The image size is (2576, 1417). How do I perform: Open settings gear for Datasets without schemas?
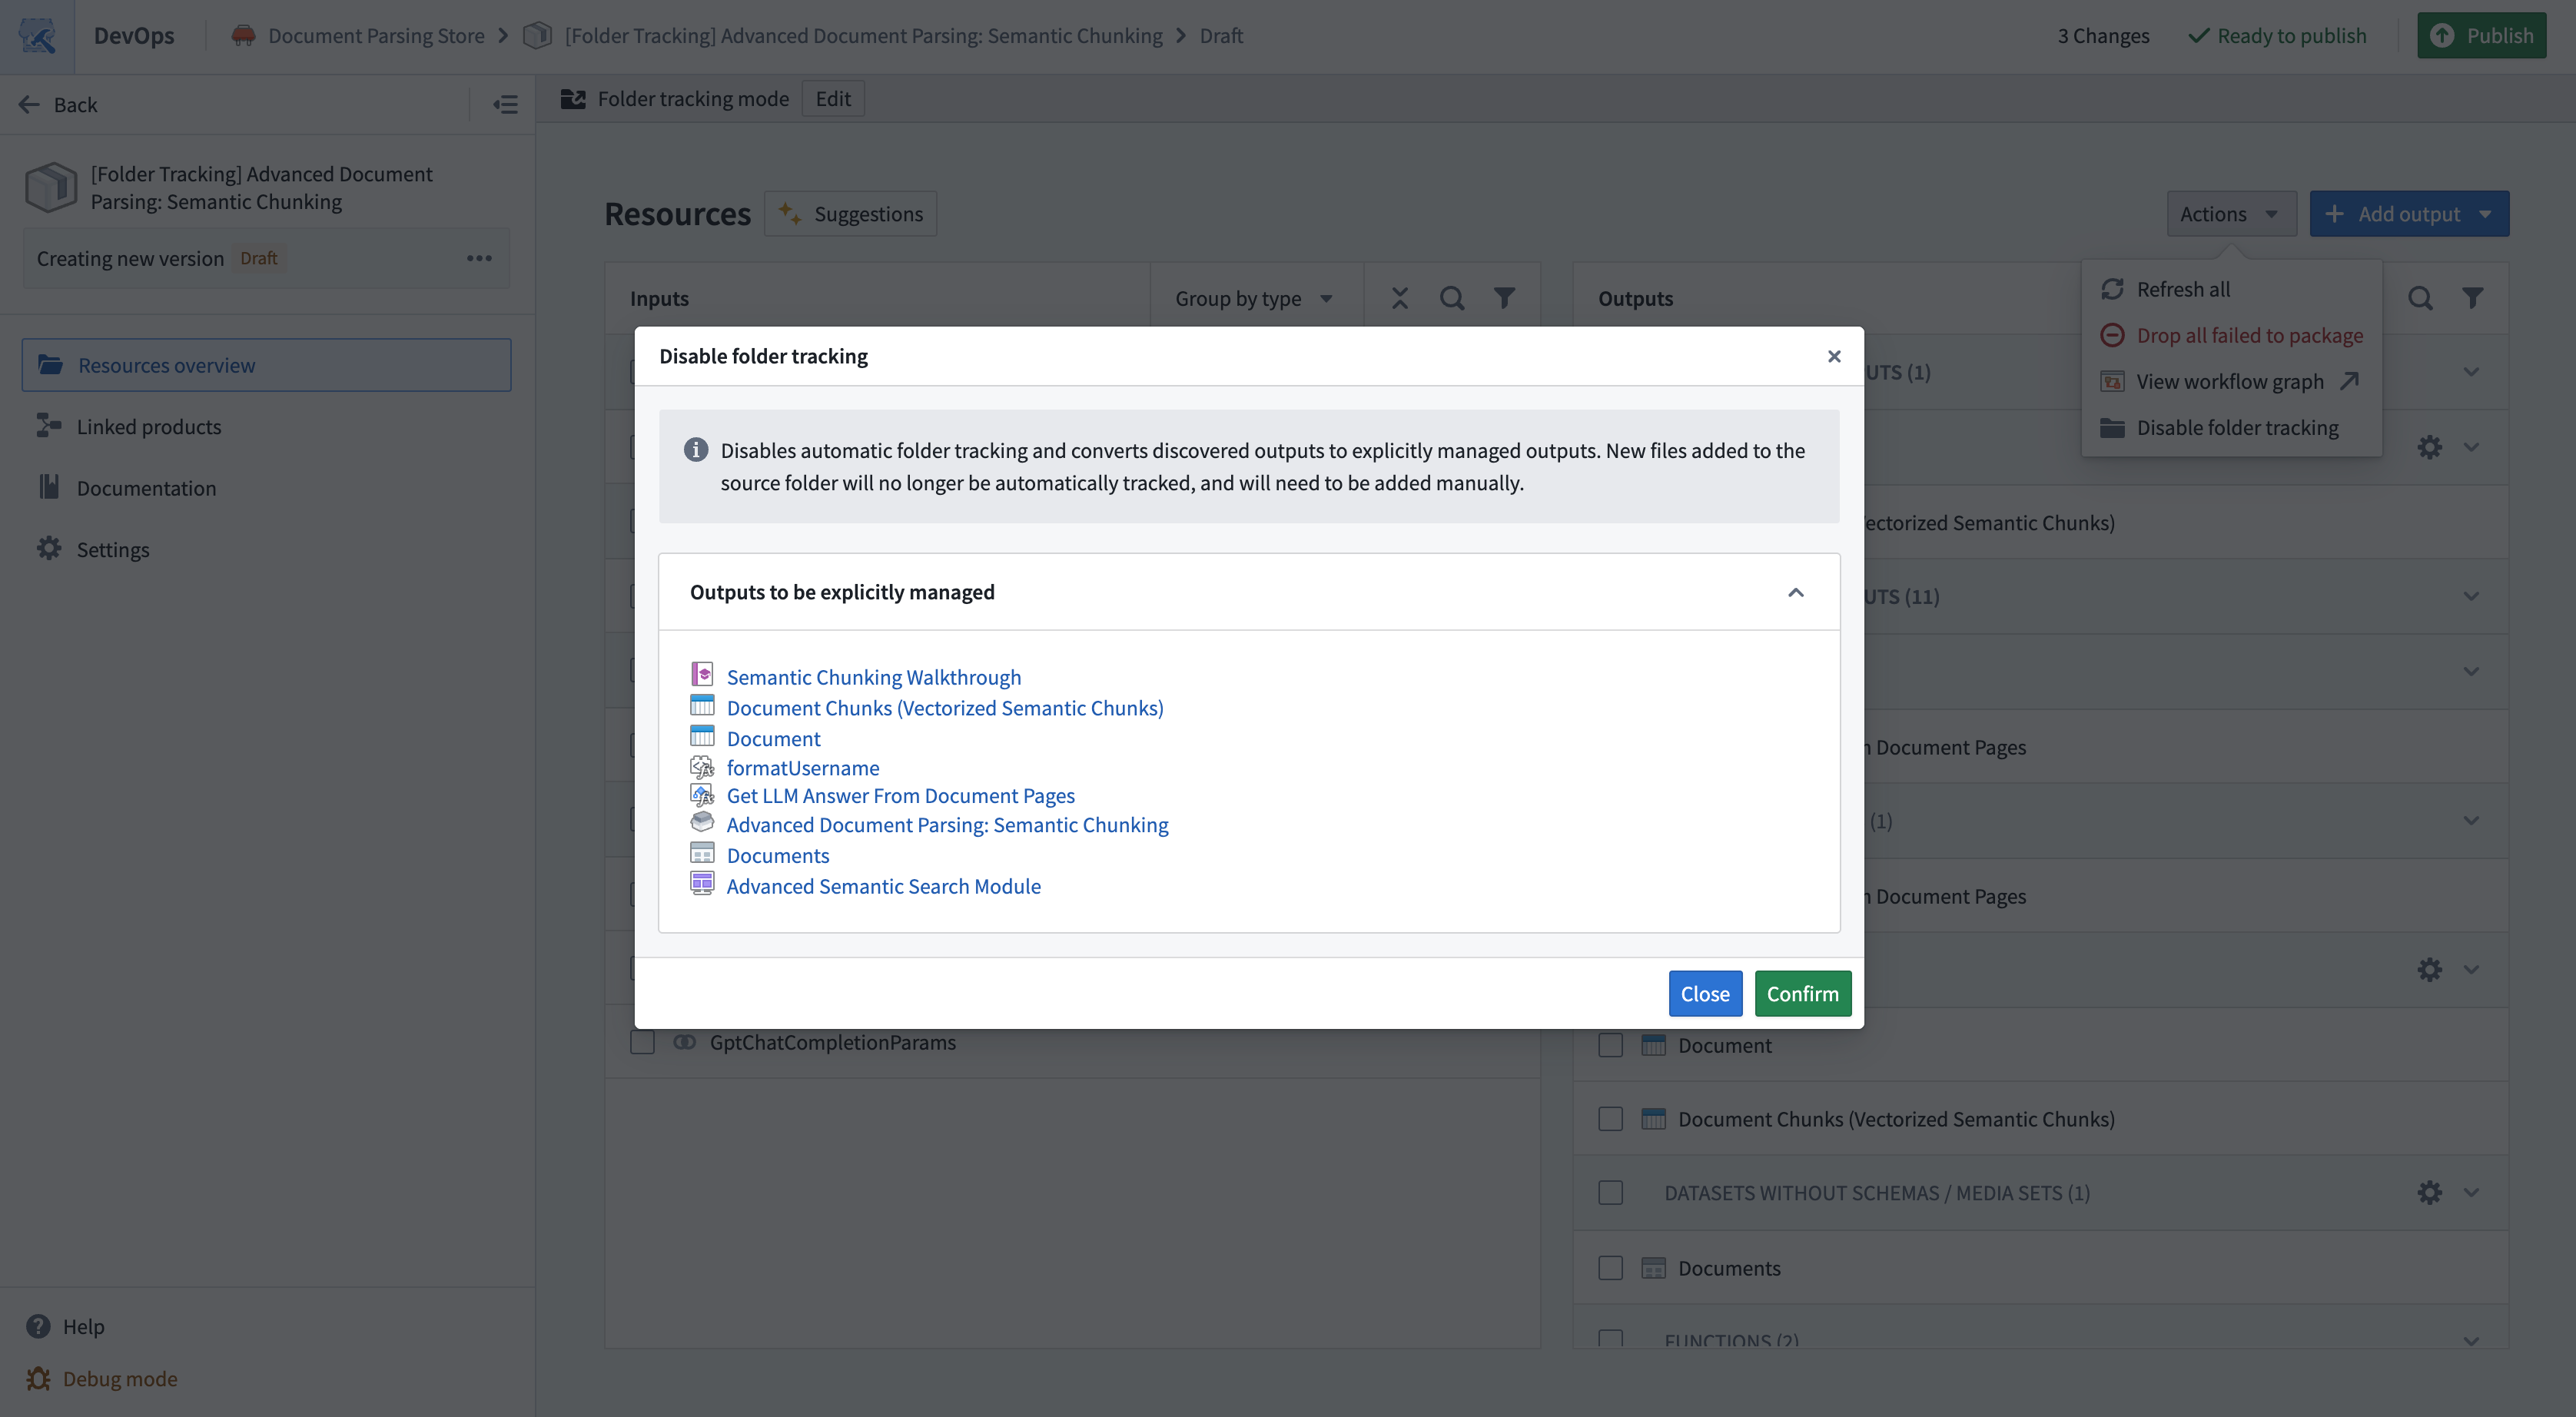pyautogui.click(x=2429, y=1192)
